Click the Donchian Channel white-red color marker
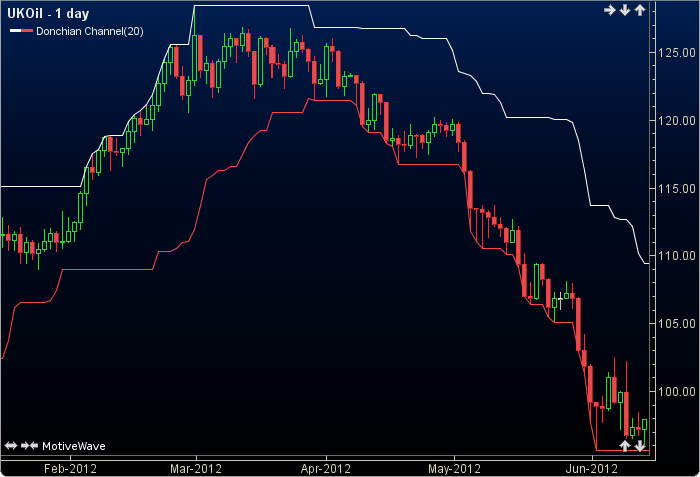 21,31
